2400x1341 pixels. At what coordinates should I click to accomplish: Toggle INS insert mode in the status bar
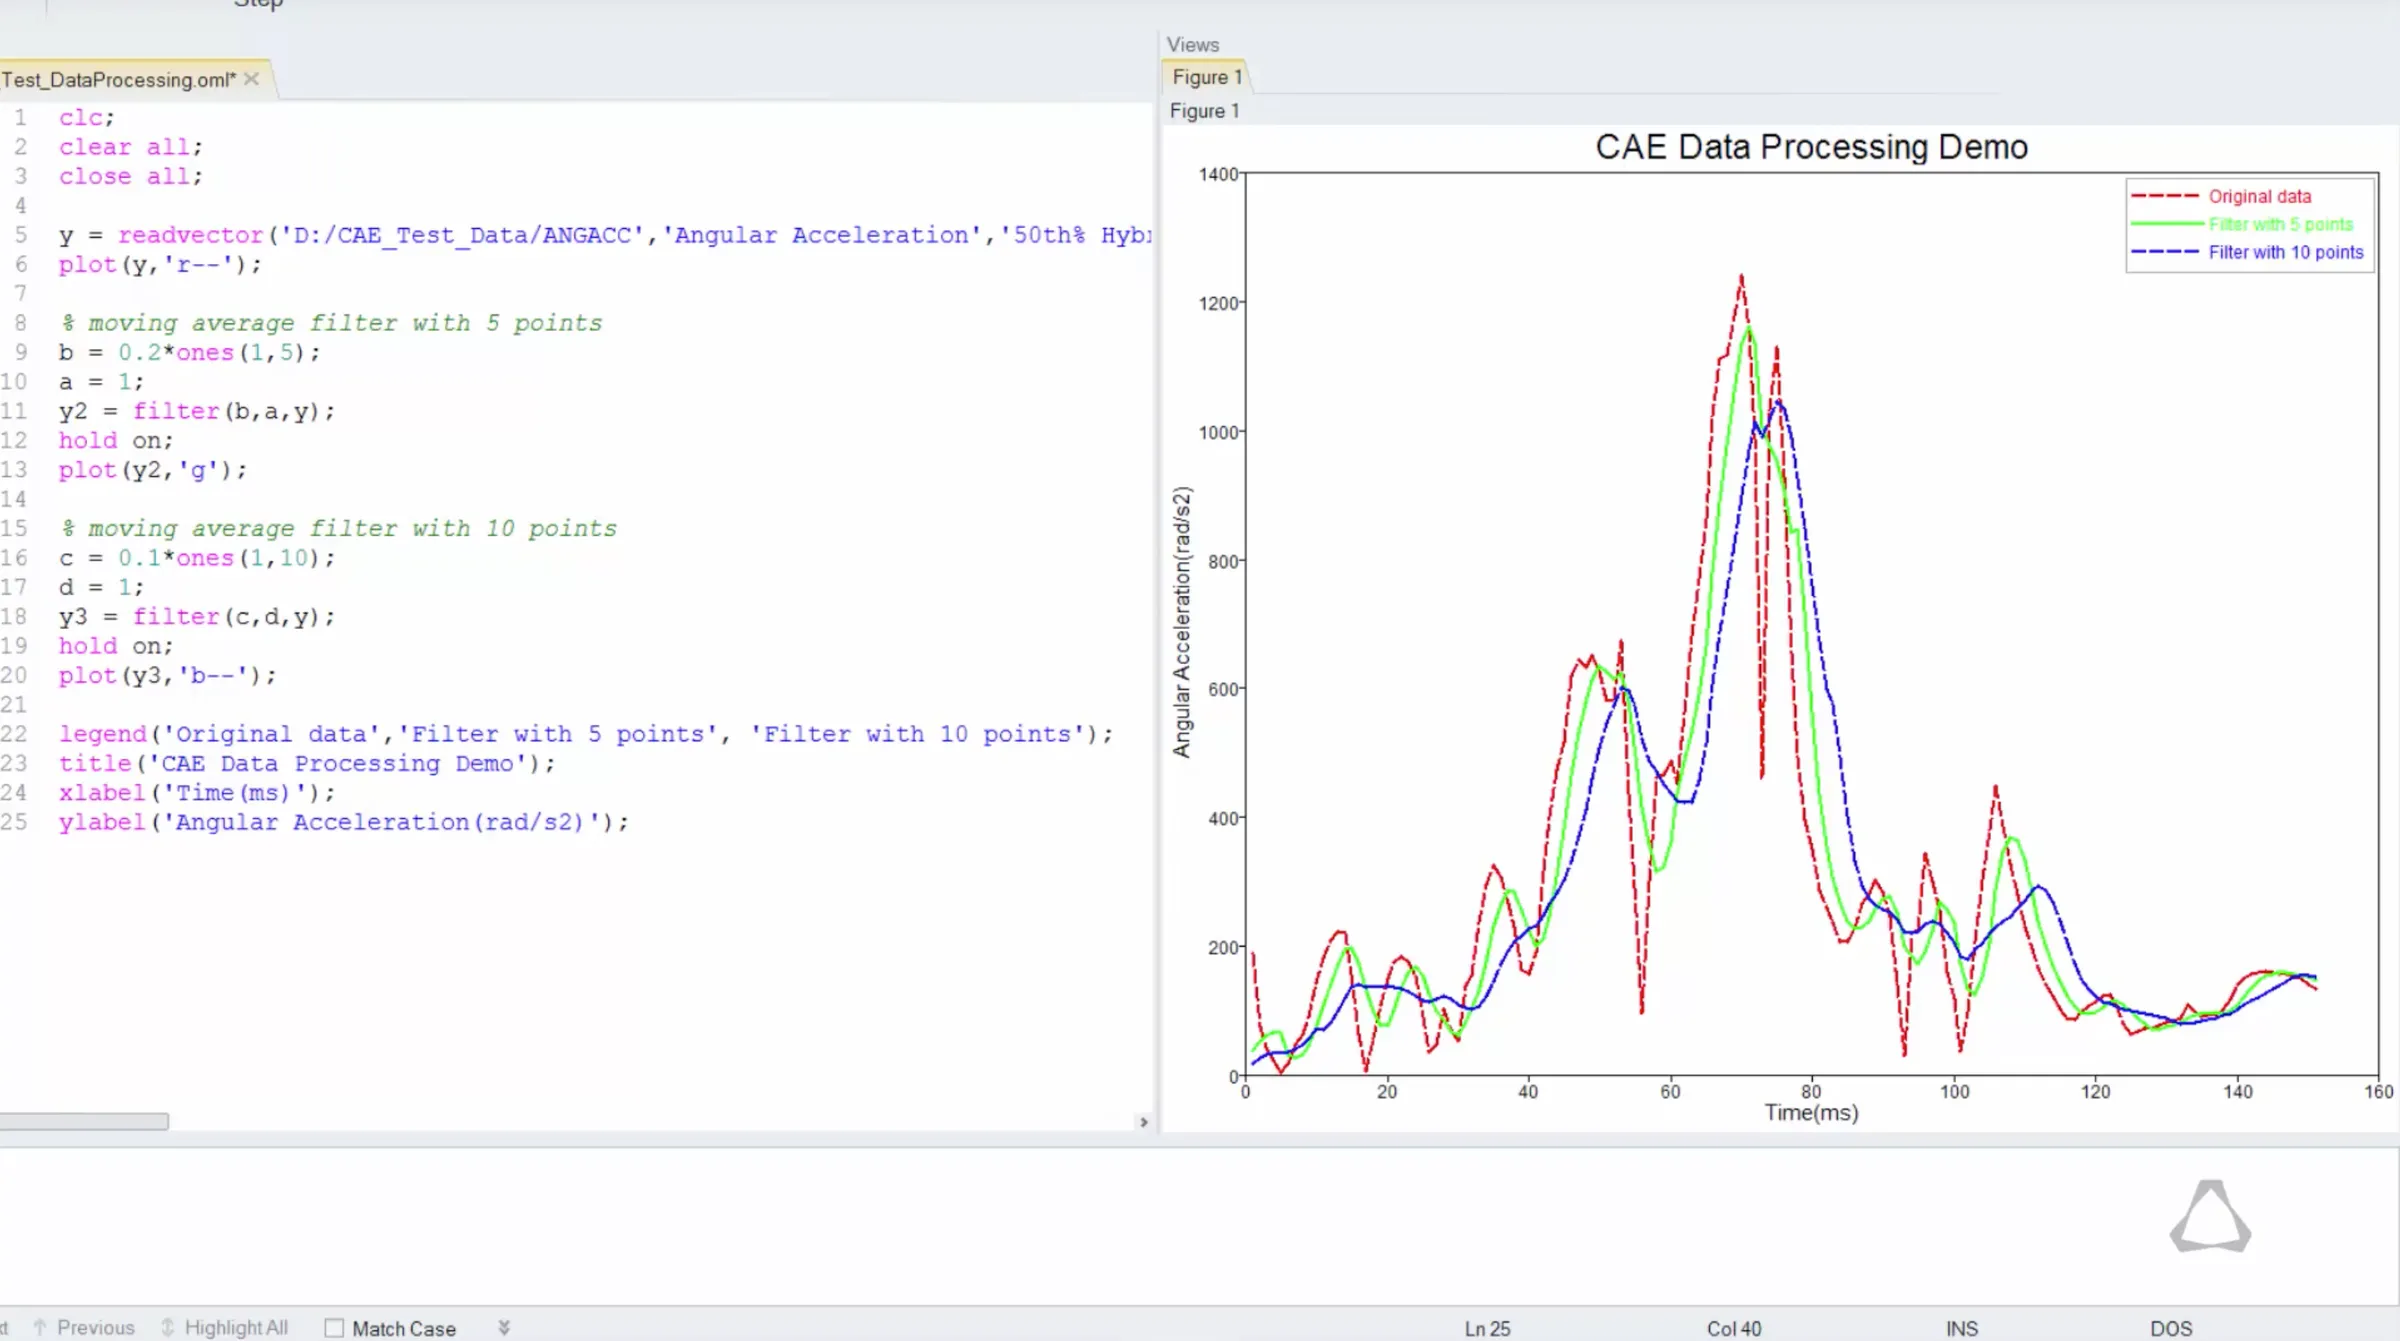click(x=1962, y=1328)
